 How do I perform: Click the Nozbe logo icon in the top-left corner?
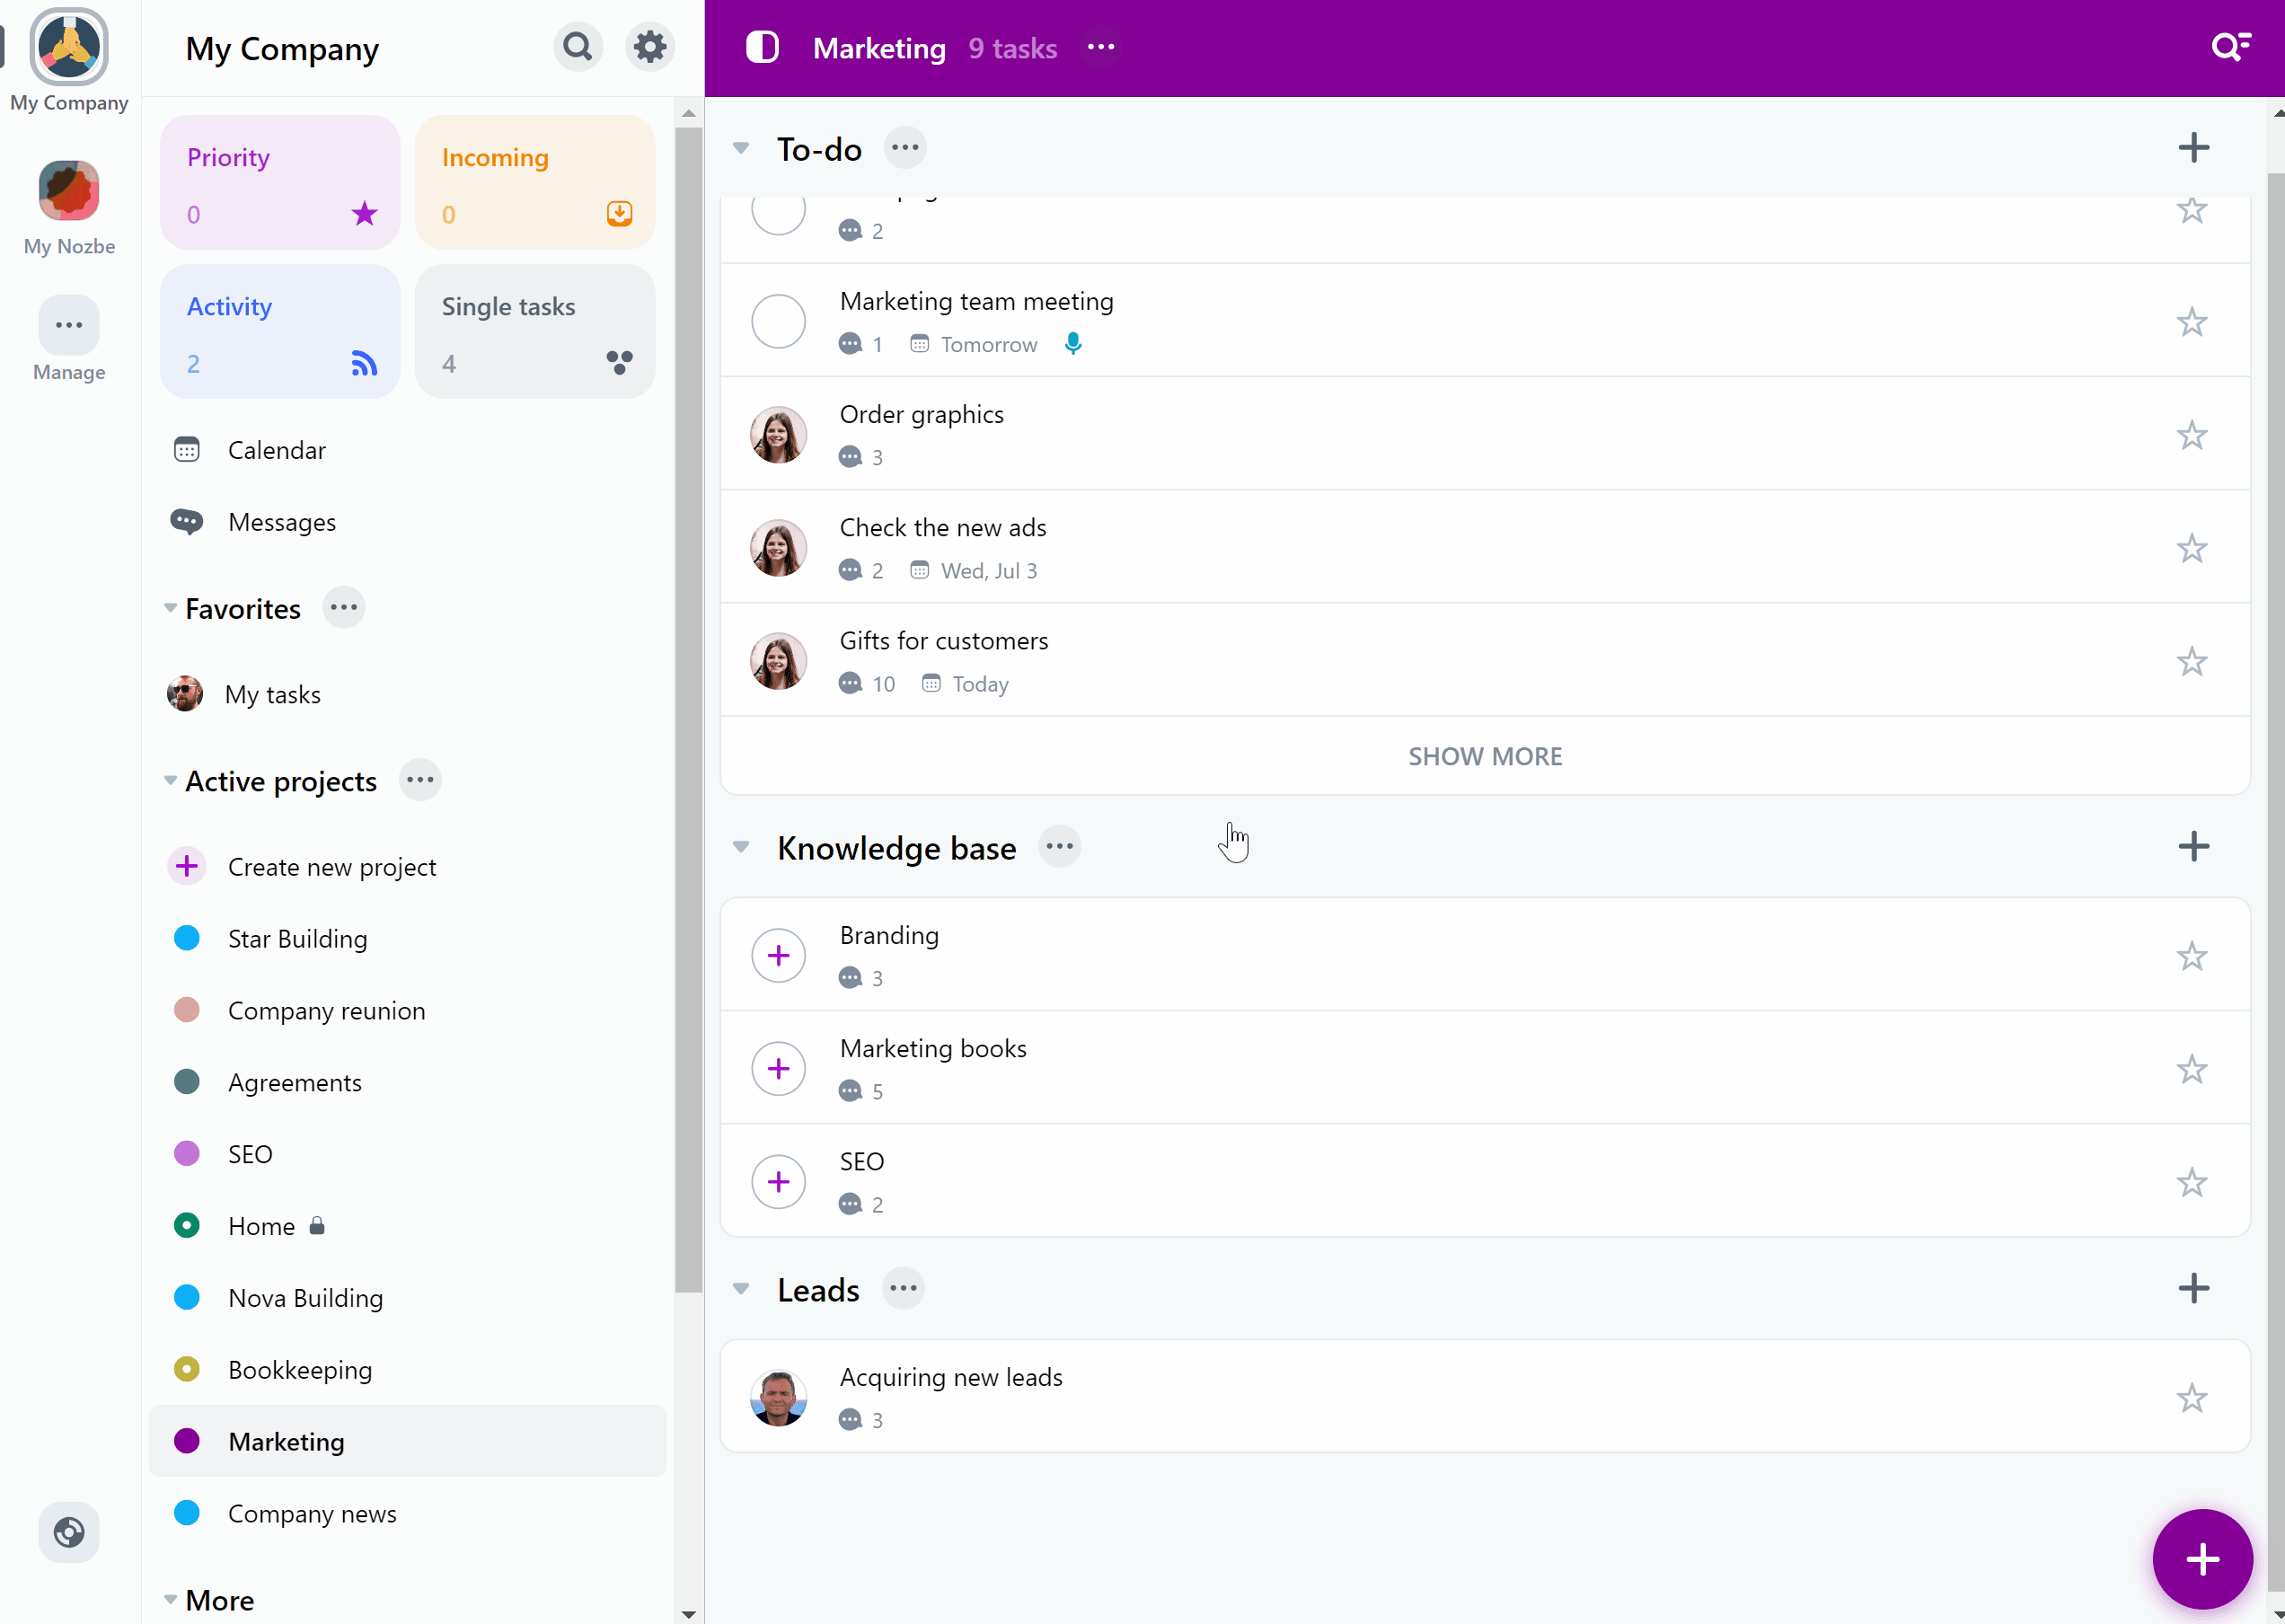[x=70, y=46]
